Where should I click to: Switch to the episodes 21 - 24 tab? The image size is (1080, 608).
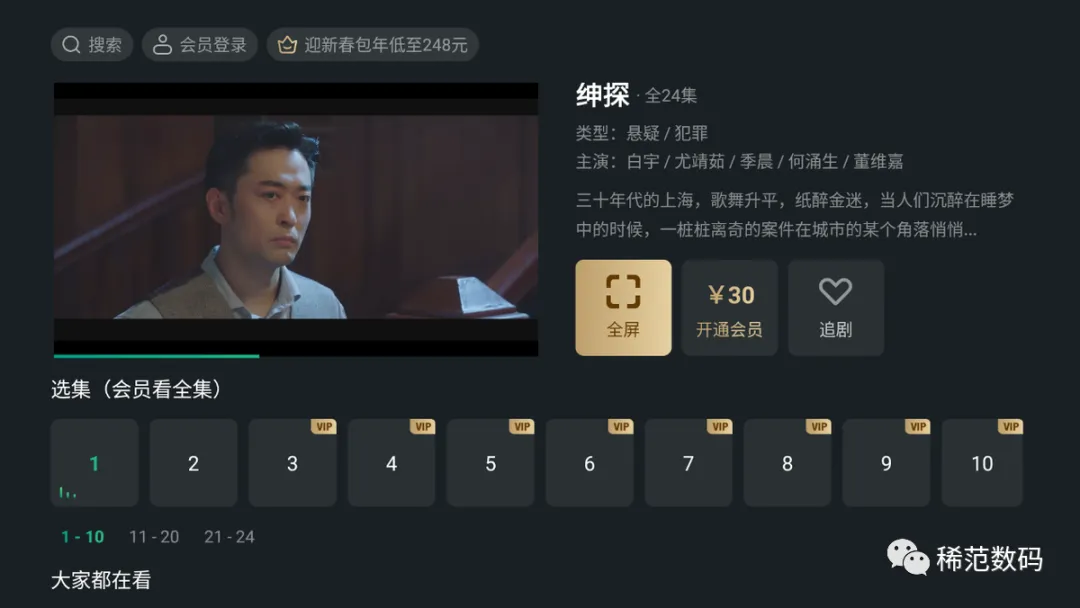229,537
